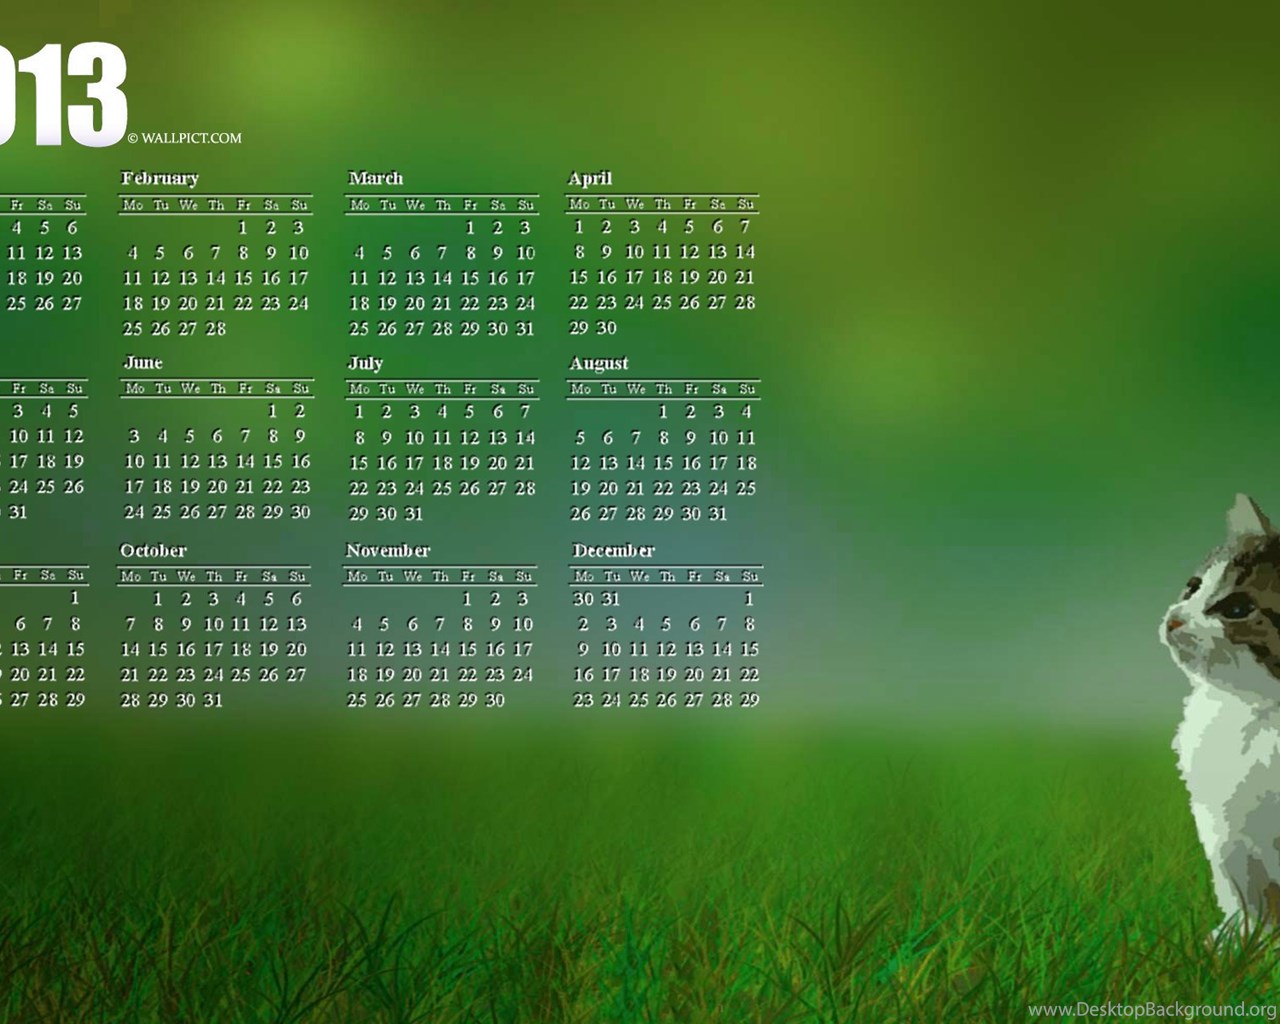Screen dimensions: 1280x1024
Task: Click the December month heading
Action: point(614,551)
